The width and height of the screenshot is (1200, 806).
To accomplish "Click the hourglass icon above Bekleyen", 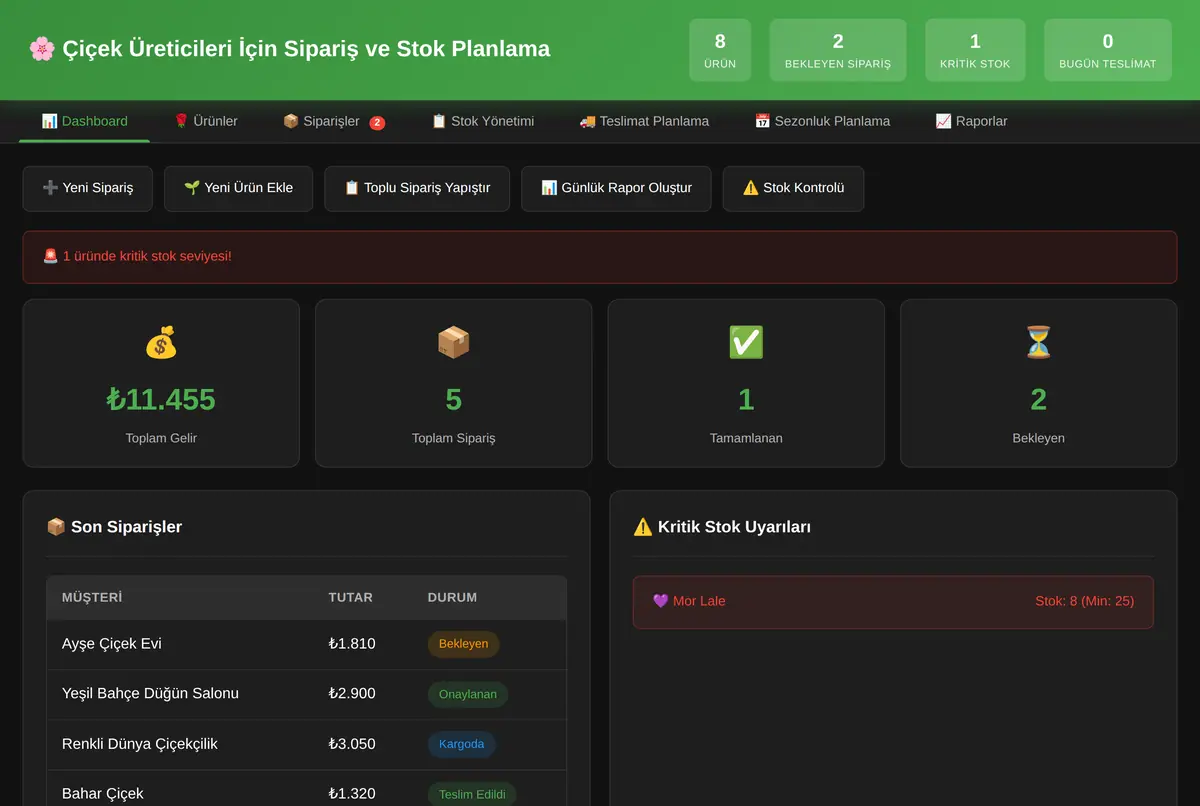I will click(1039, 343).
